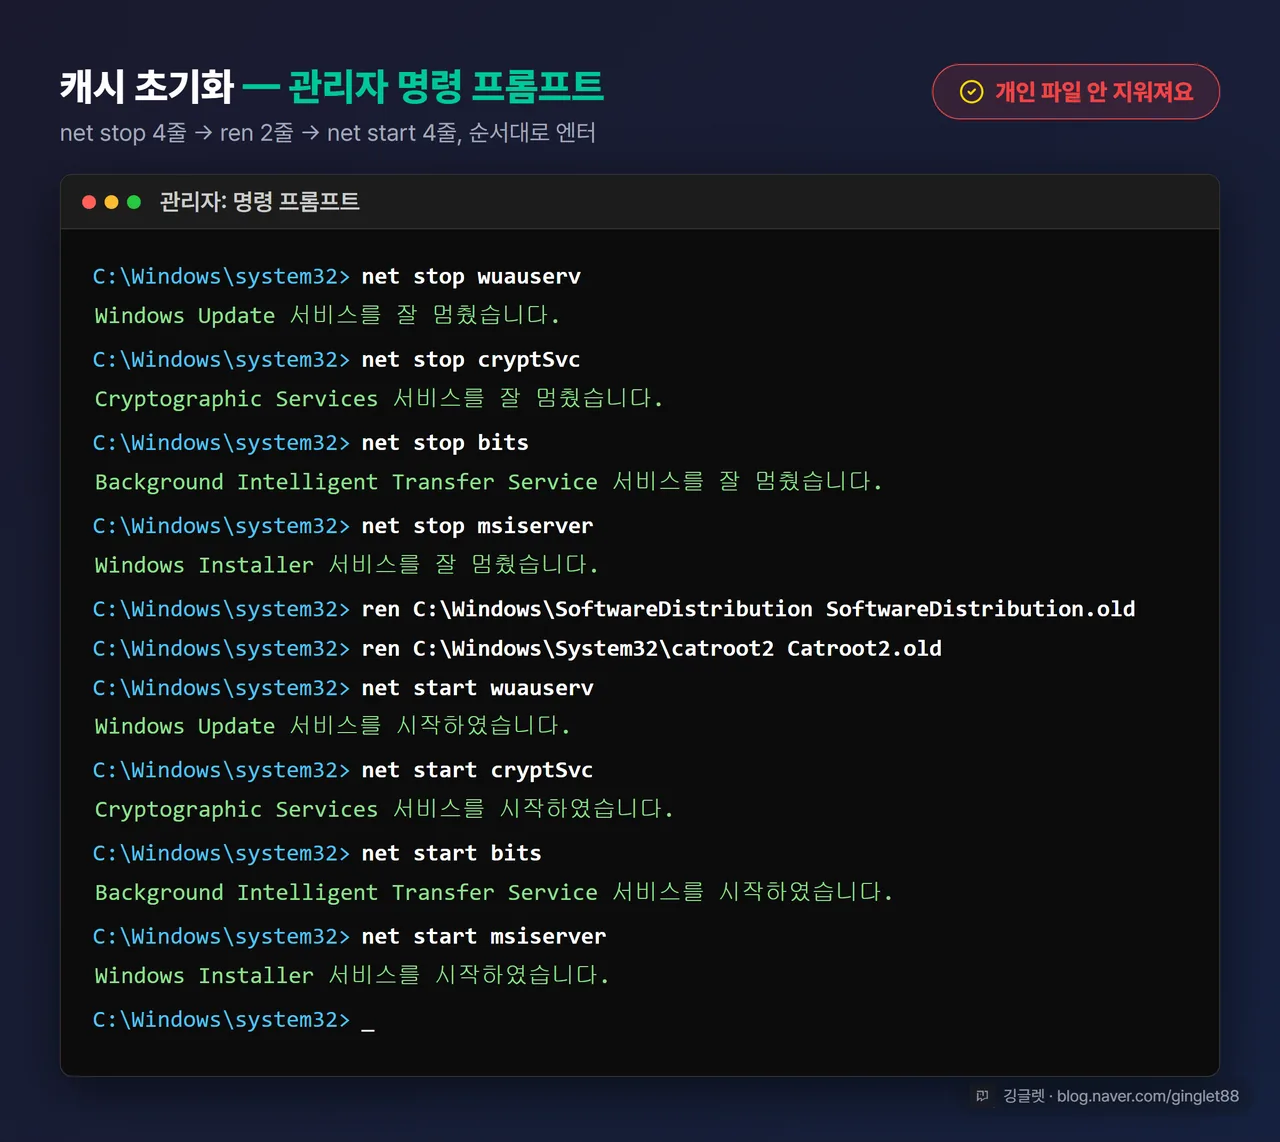
Task: Select the command 'net start cryptSvc'
Action: [477, 771]
